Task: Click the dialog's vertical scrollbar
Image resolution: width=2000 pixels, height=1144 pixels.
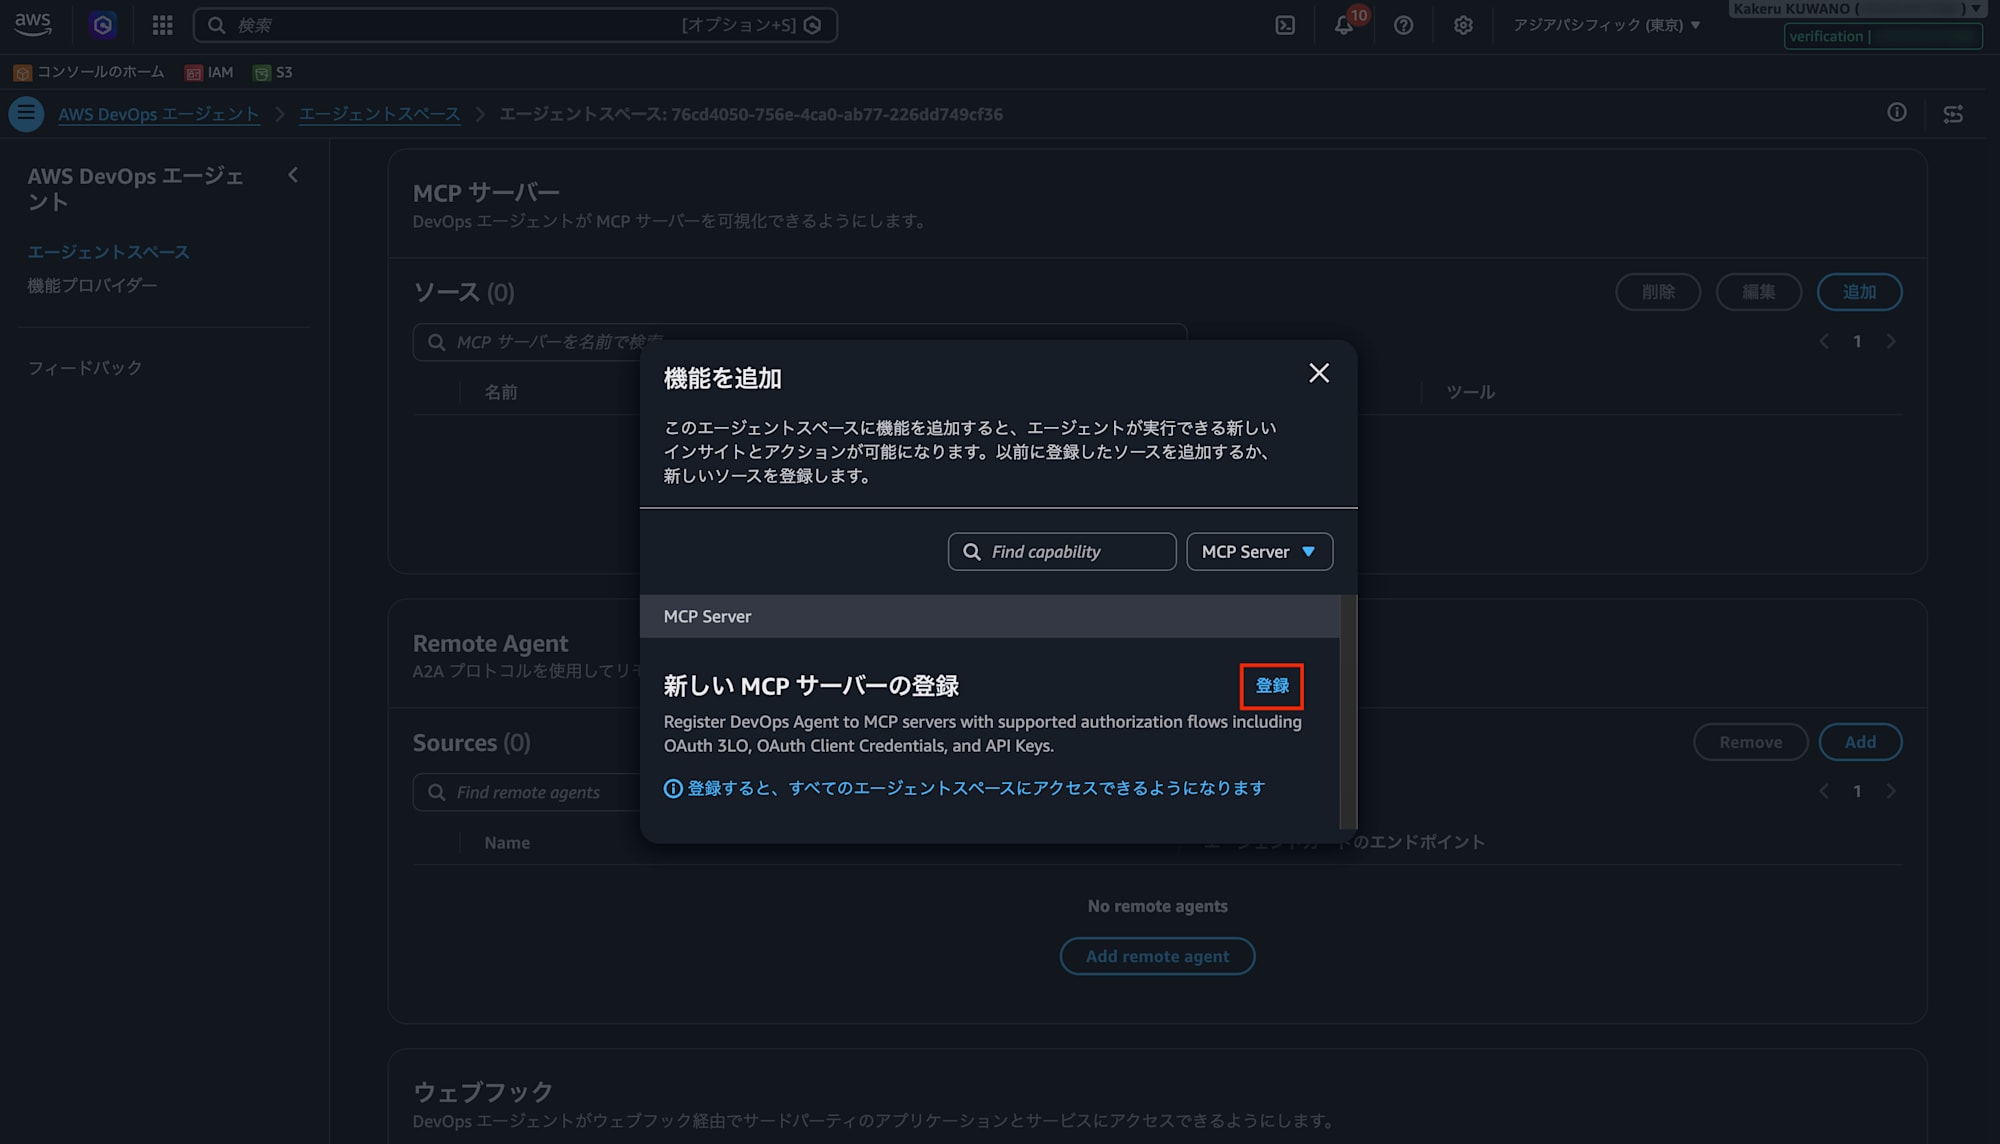Action: (x=1348, y=712)
